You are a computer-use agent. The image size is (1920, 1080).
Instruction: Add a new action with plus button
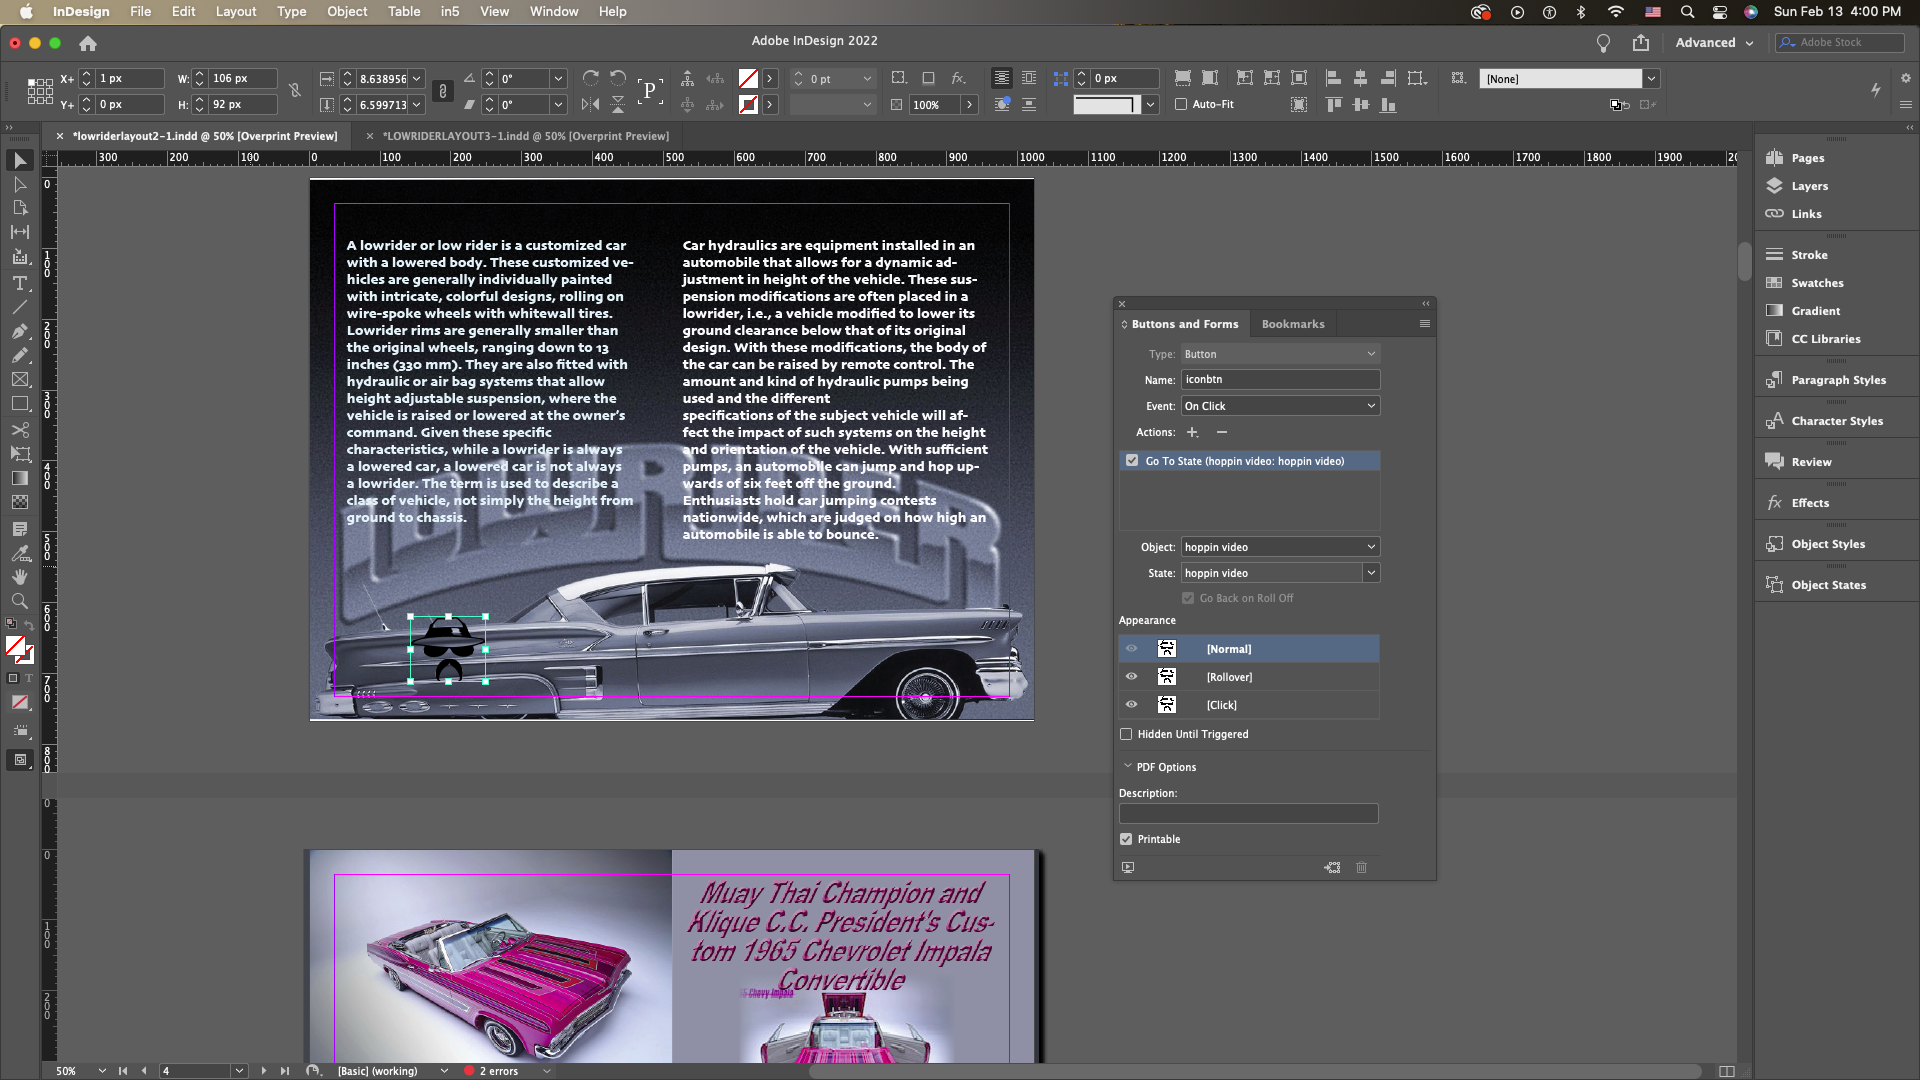pos(1192,432)
